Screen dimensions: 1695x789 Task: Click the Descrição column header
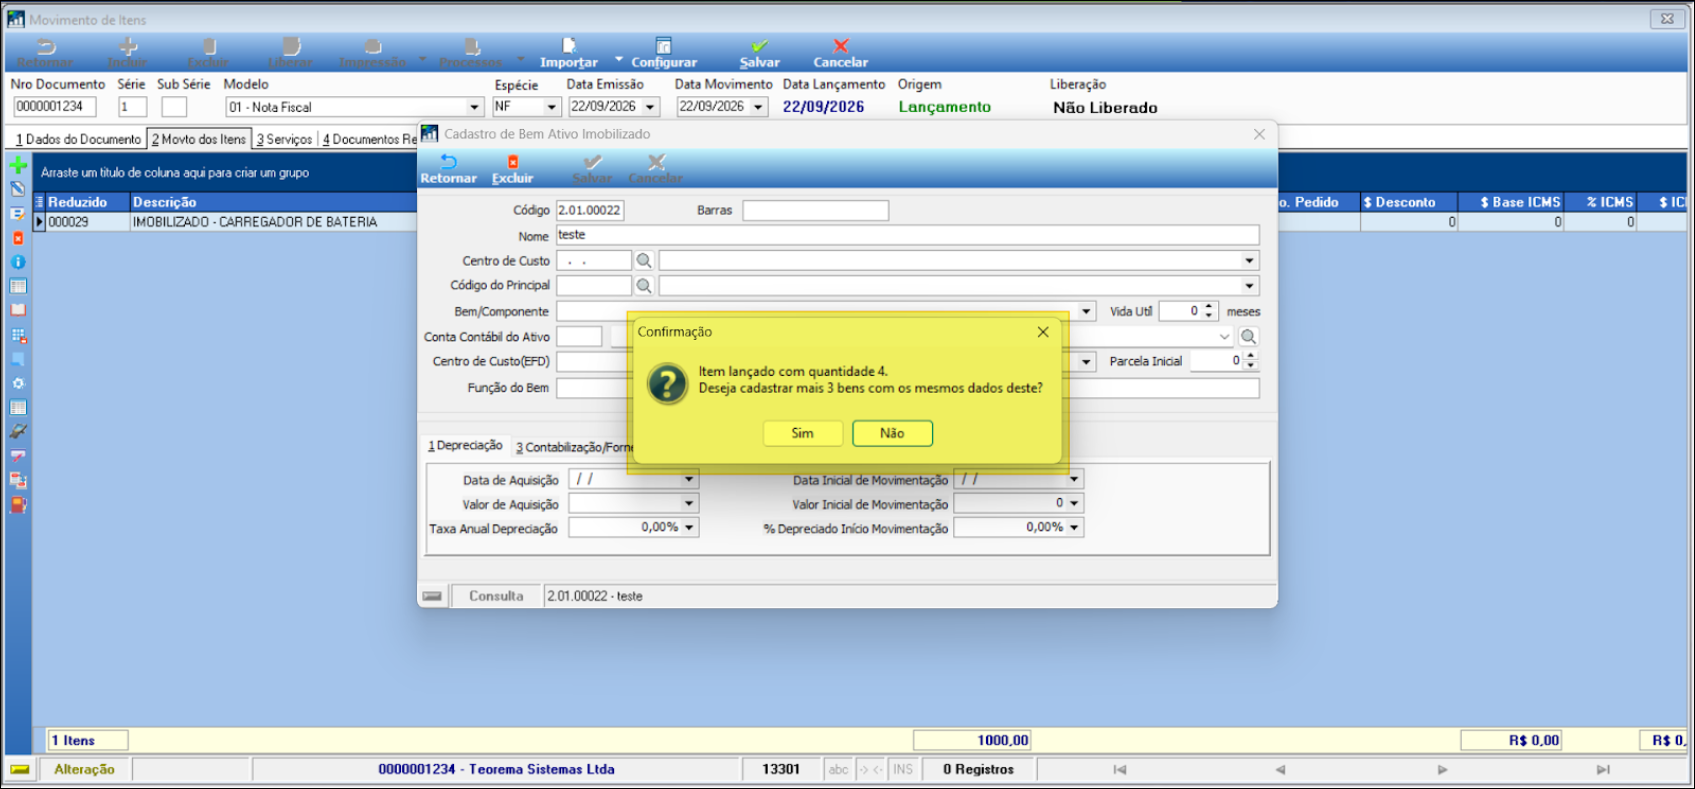pos(273,202)
